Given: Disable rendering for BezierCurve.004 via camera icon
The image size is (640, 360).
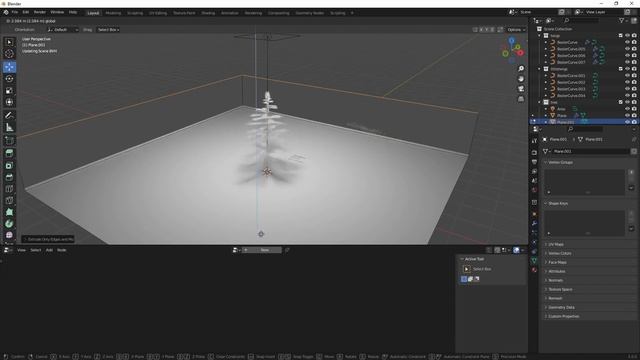Looking at the screenshot, I should [634, 96].
